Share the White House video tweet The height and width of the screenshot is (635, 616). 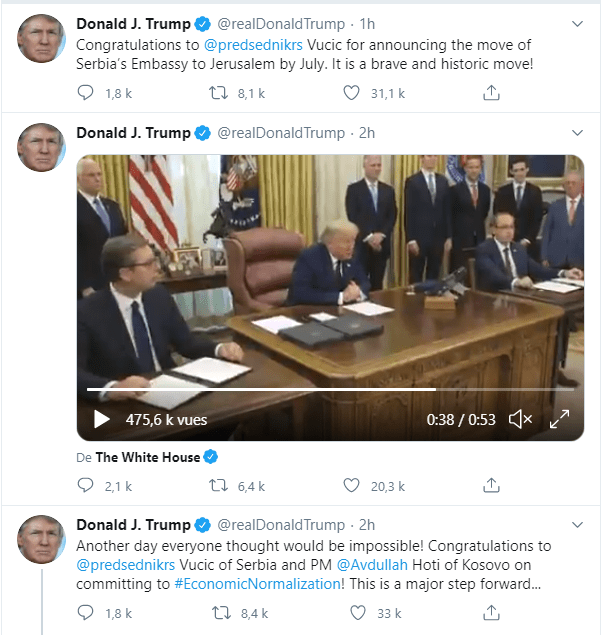(491, 485)
